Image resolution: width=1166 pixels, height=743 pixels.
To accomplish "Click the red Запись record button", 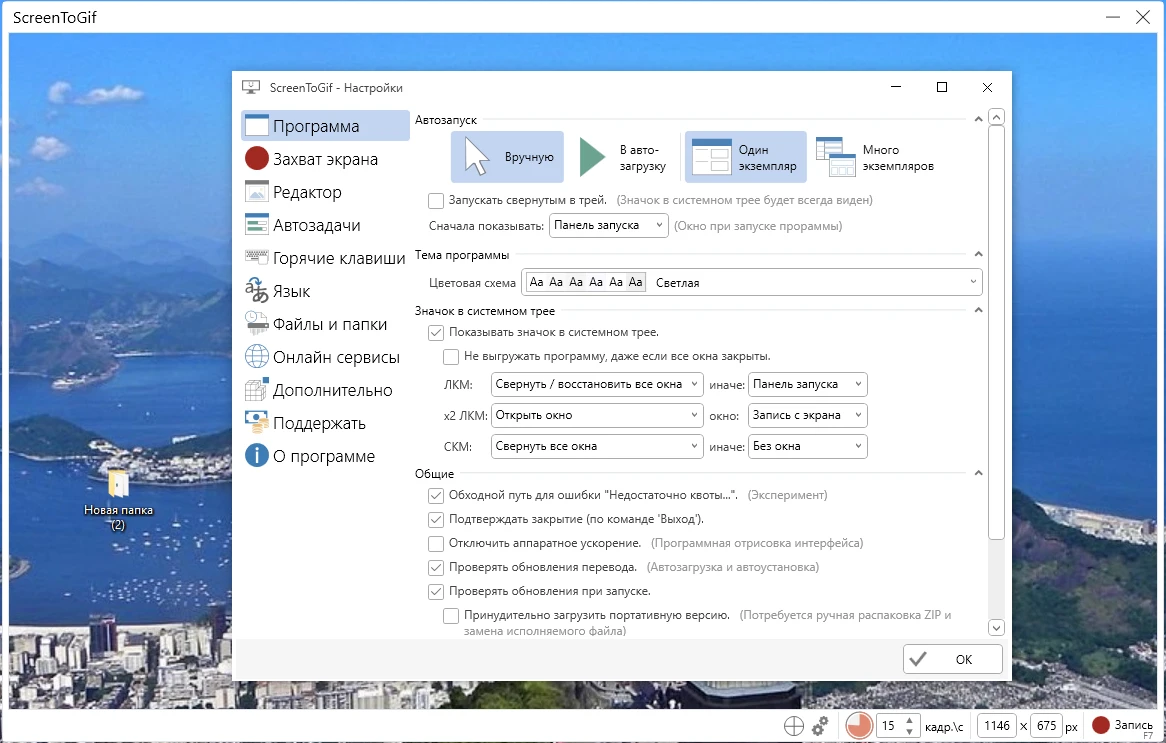I will (1122, 726).
